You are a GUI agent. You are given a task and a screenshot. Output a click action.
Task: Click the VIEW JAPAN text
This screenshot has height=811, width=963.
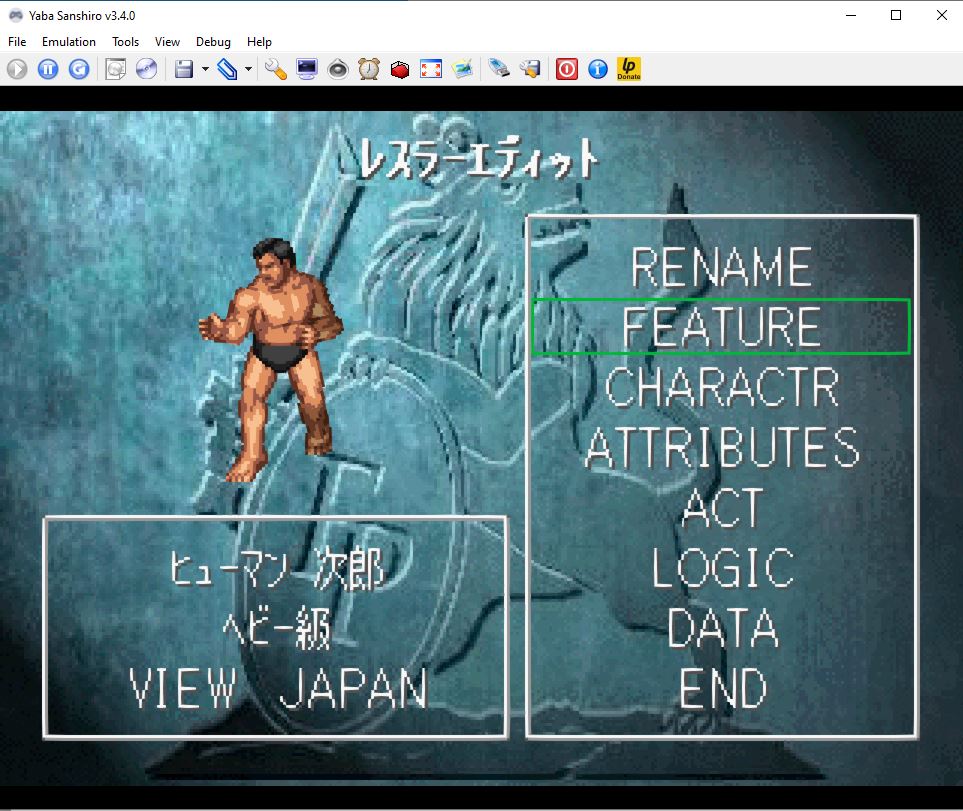(278, 688)
